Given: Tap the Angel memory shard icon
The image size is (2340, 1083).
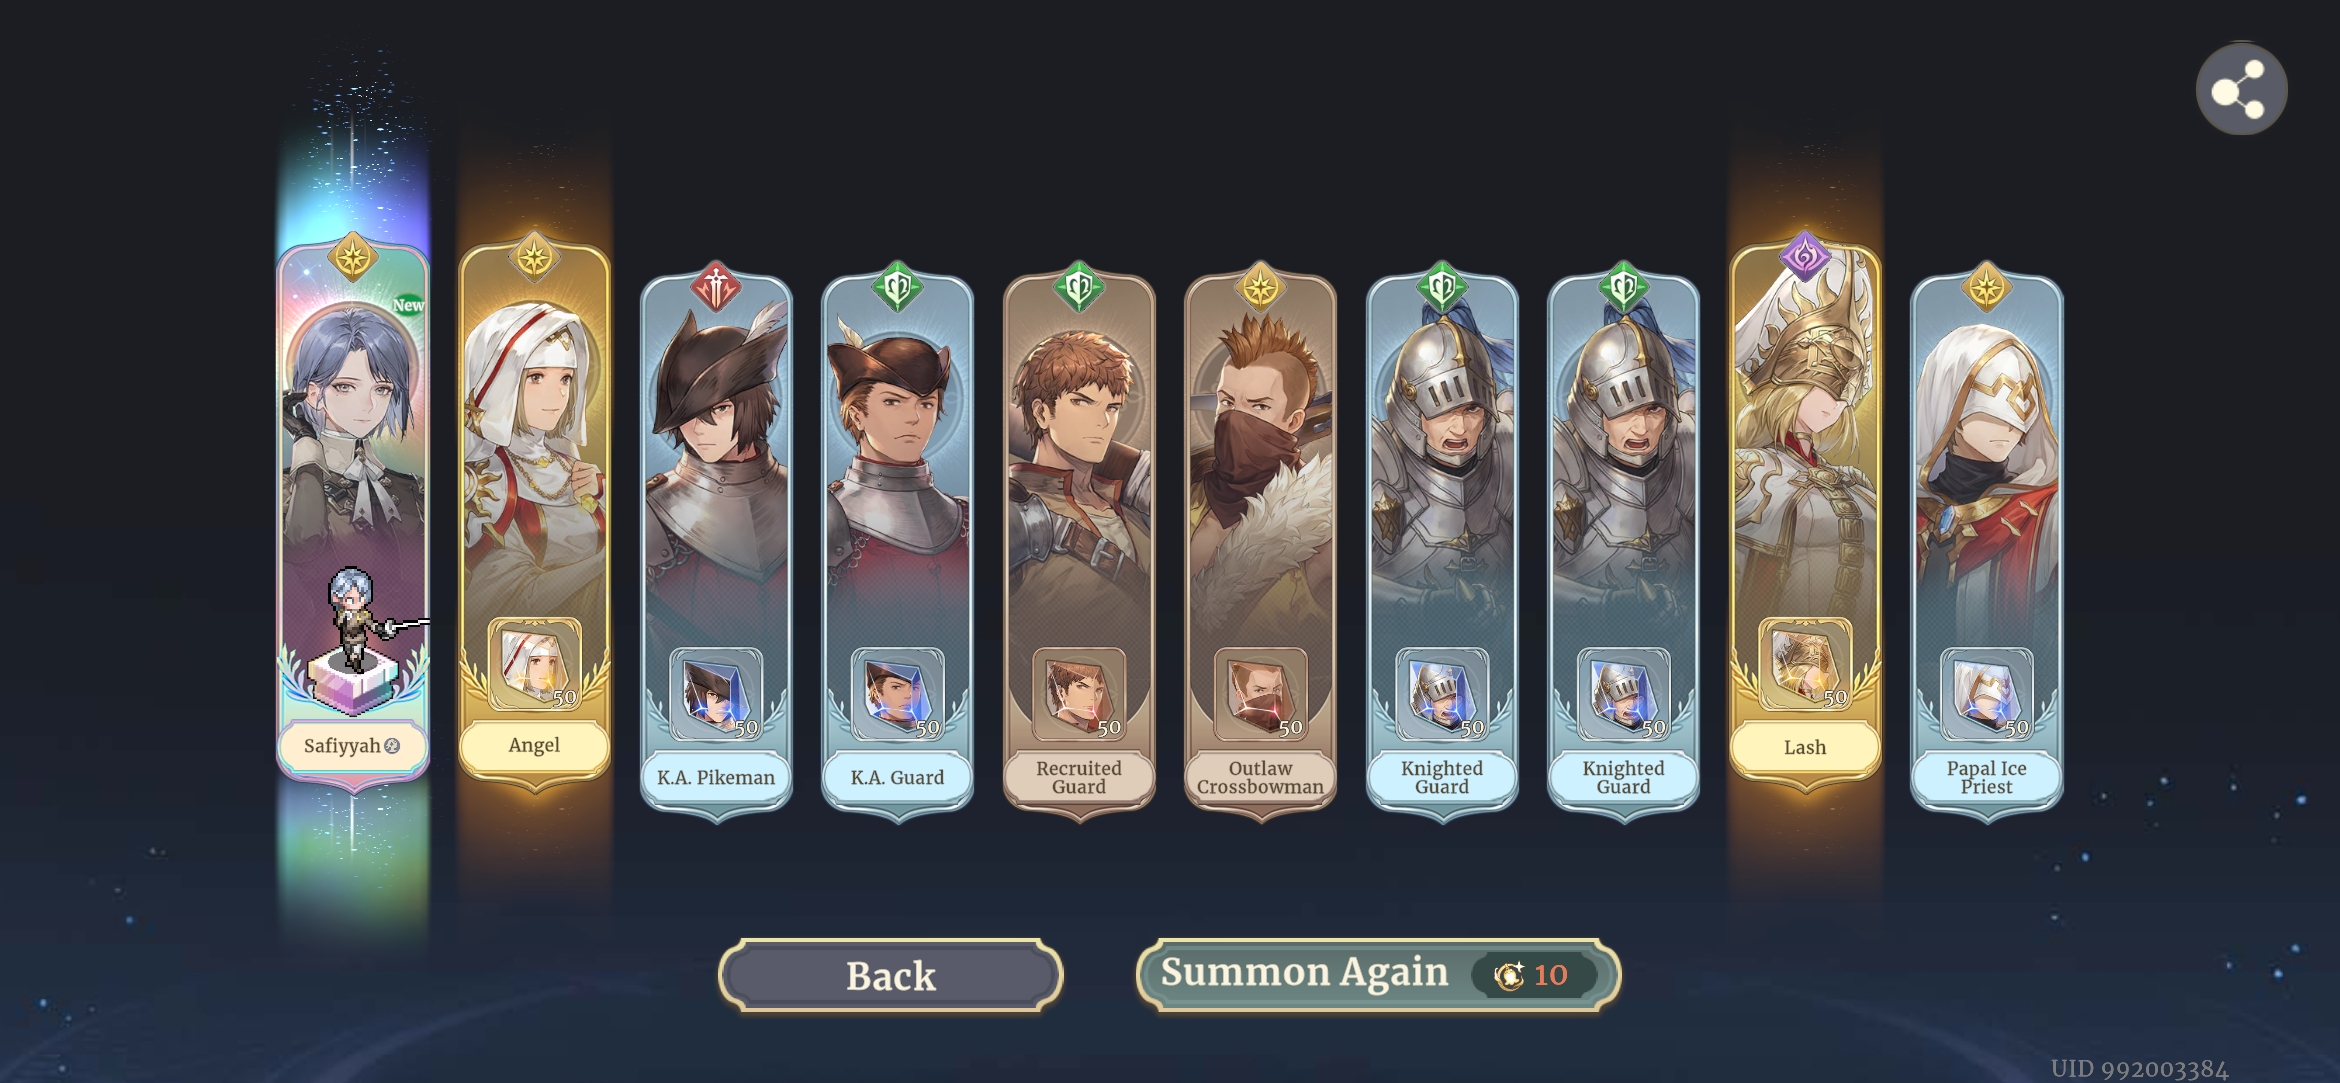Looking at the screenshot, I should (x=534, y=665).
